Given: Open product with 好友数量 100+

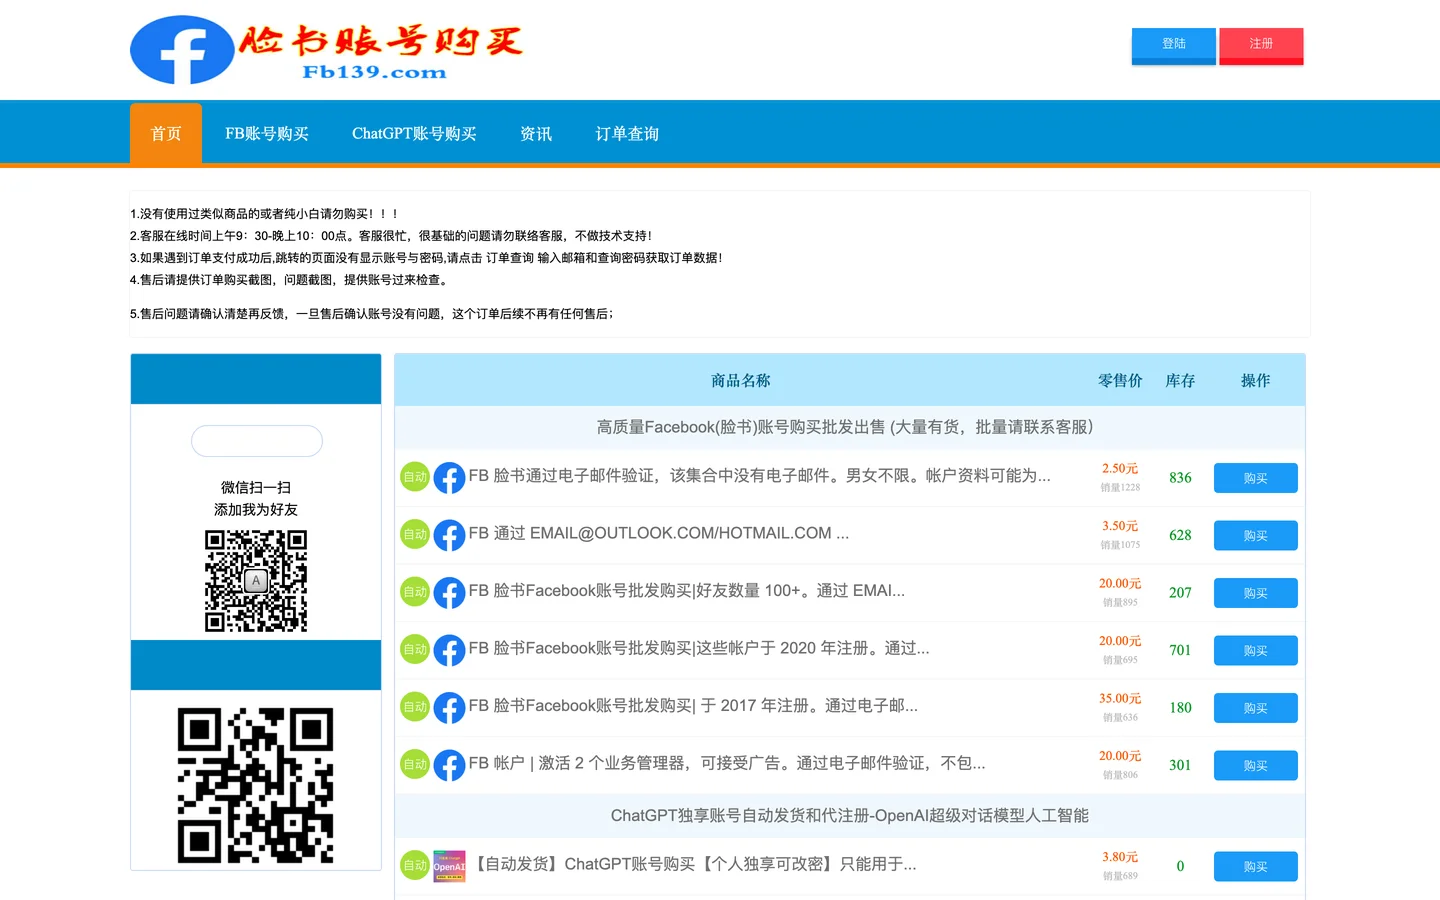Looking at the screenshot, I should coord(687,591).
